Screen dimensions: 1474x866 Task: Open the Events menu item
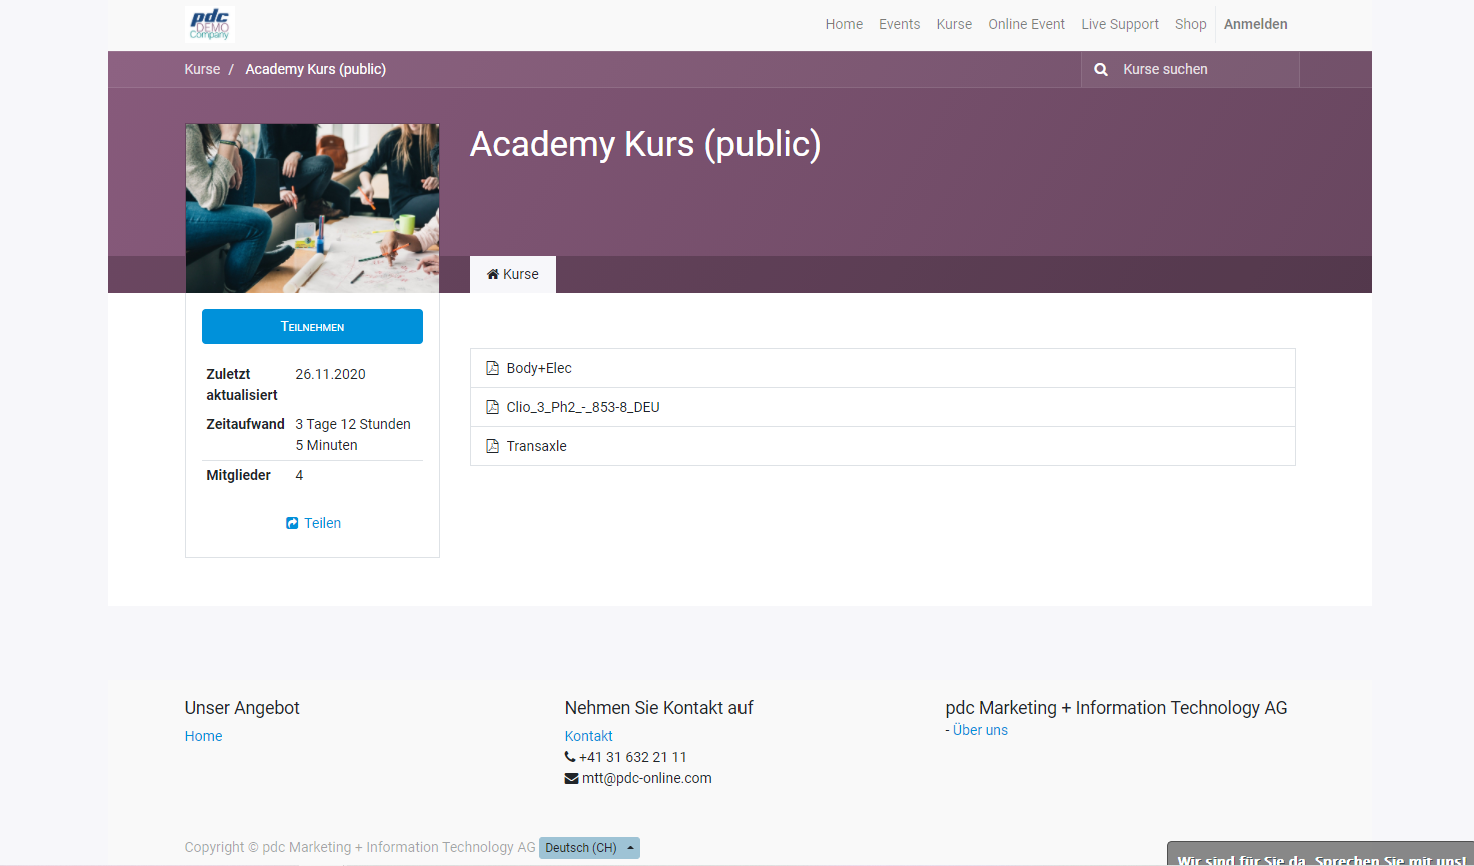coord(899,24)
